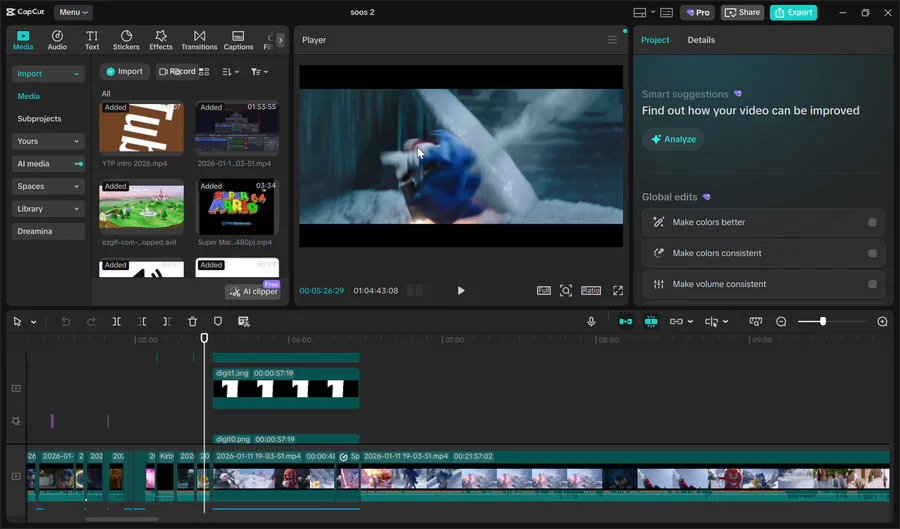Open preview axis dropdown arrow
This screenshot has height=529, width=900.
(726, 322)
